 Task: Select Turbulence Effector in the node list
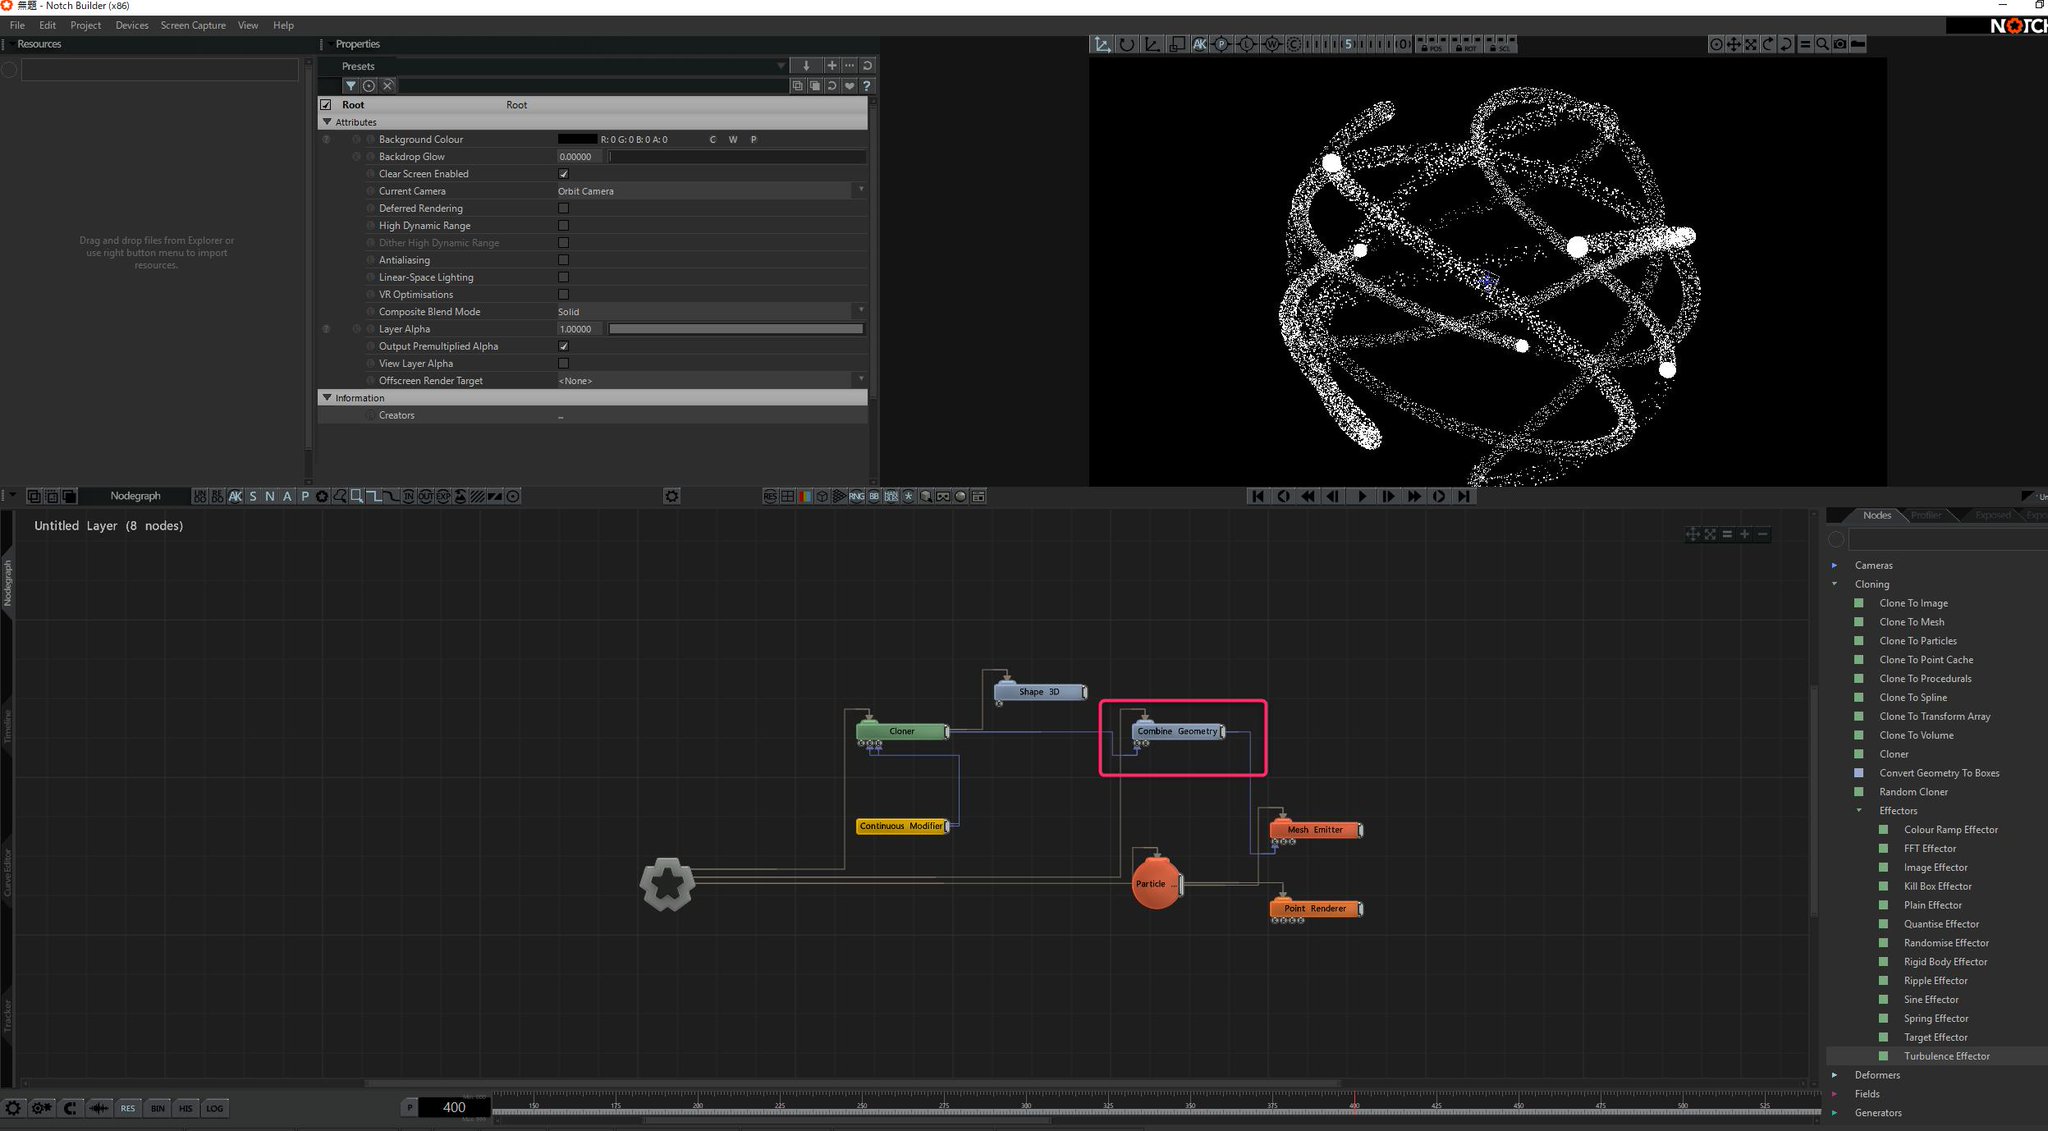[1946, 1056]
